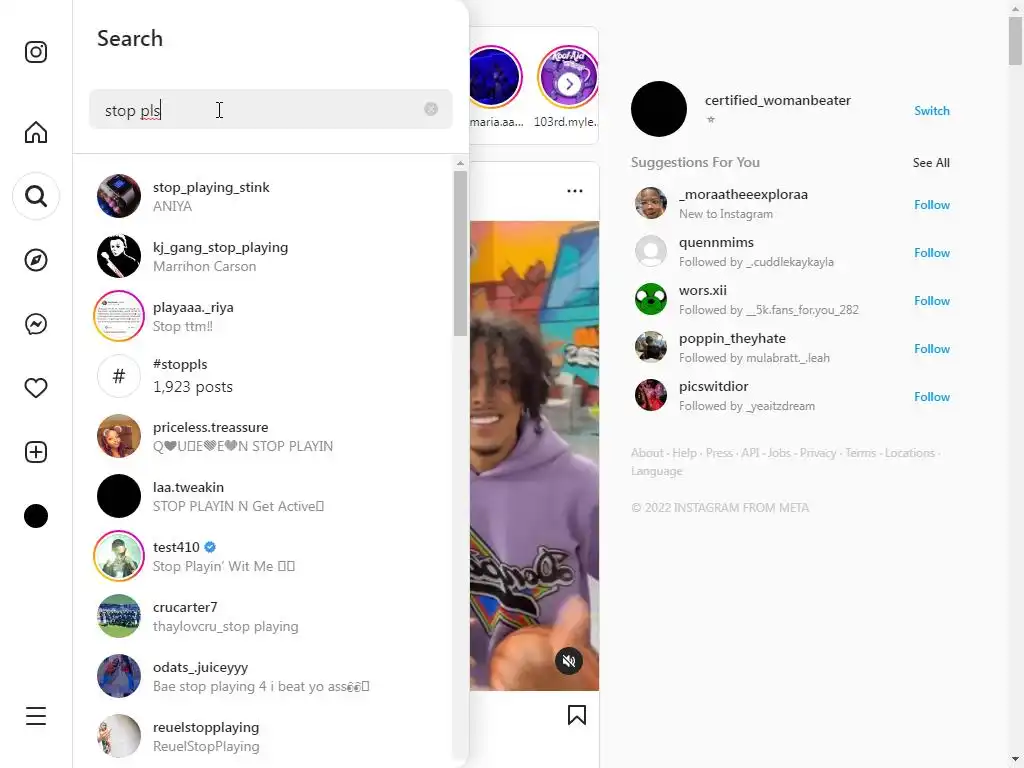The image size is (1024, 768).
Task: Open Messenger from the sidebar
Action: point(36,324)
